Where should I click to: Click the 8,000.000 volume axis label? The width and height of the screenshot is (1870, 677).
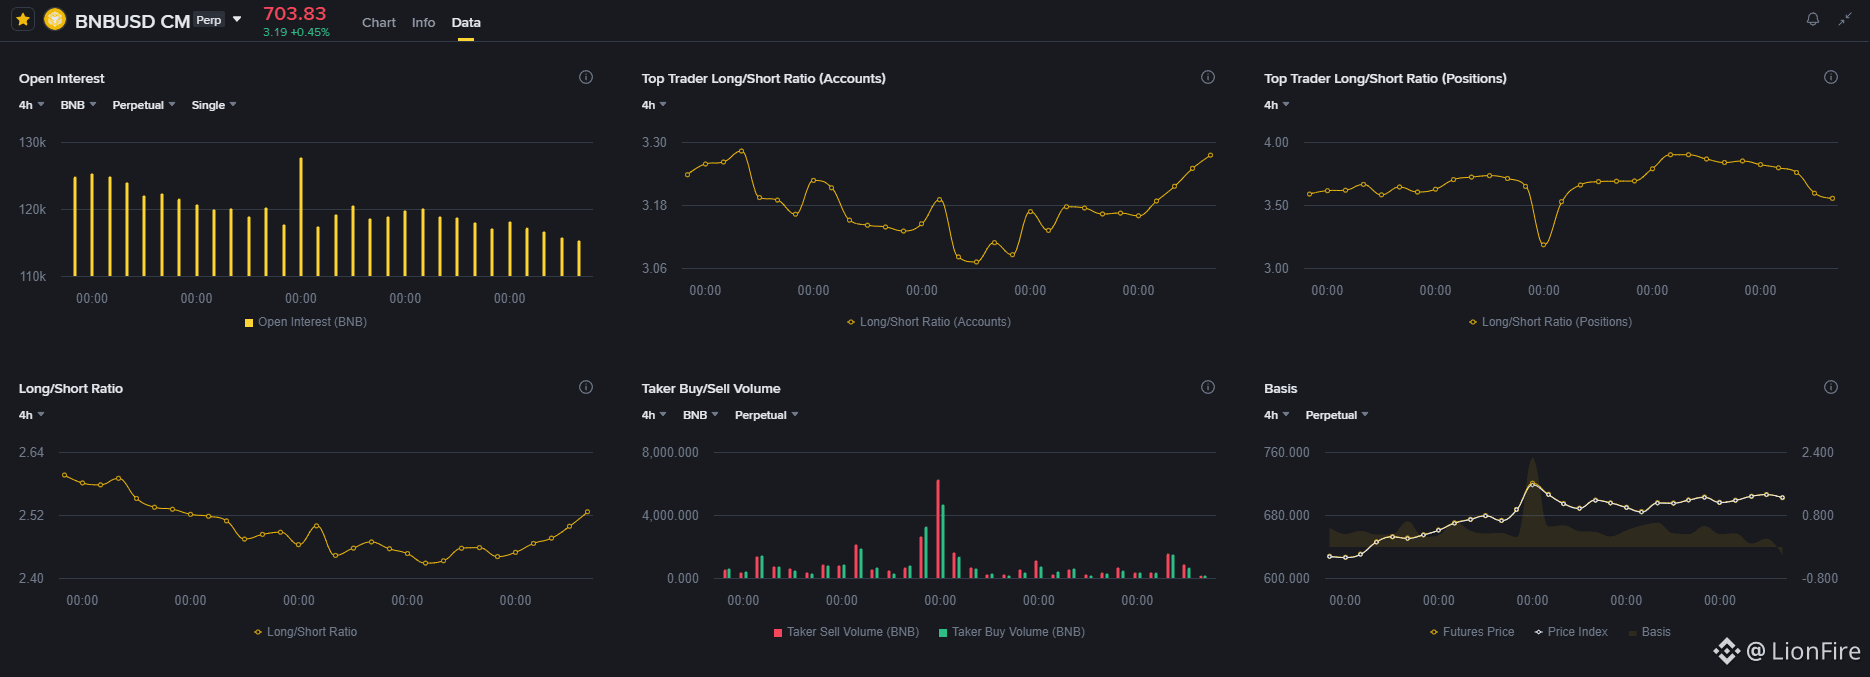pyautogui.click(x=670, y=452)
